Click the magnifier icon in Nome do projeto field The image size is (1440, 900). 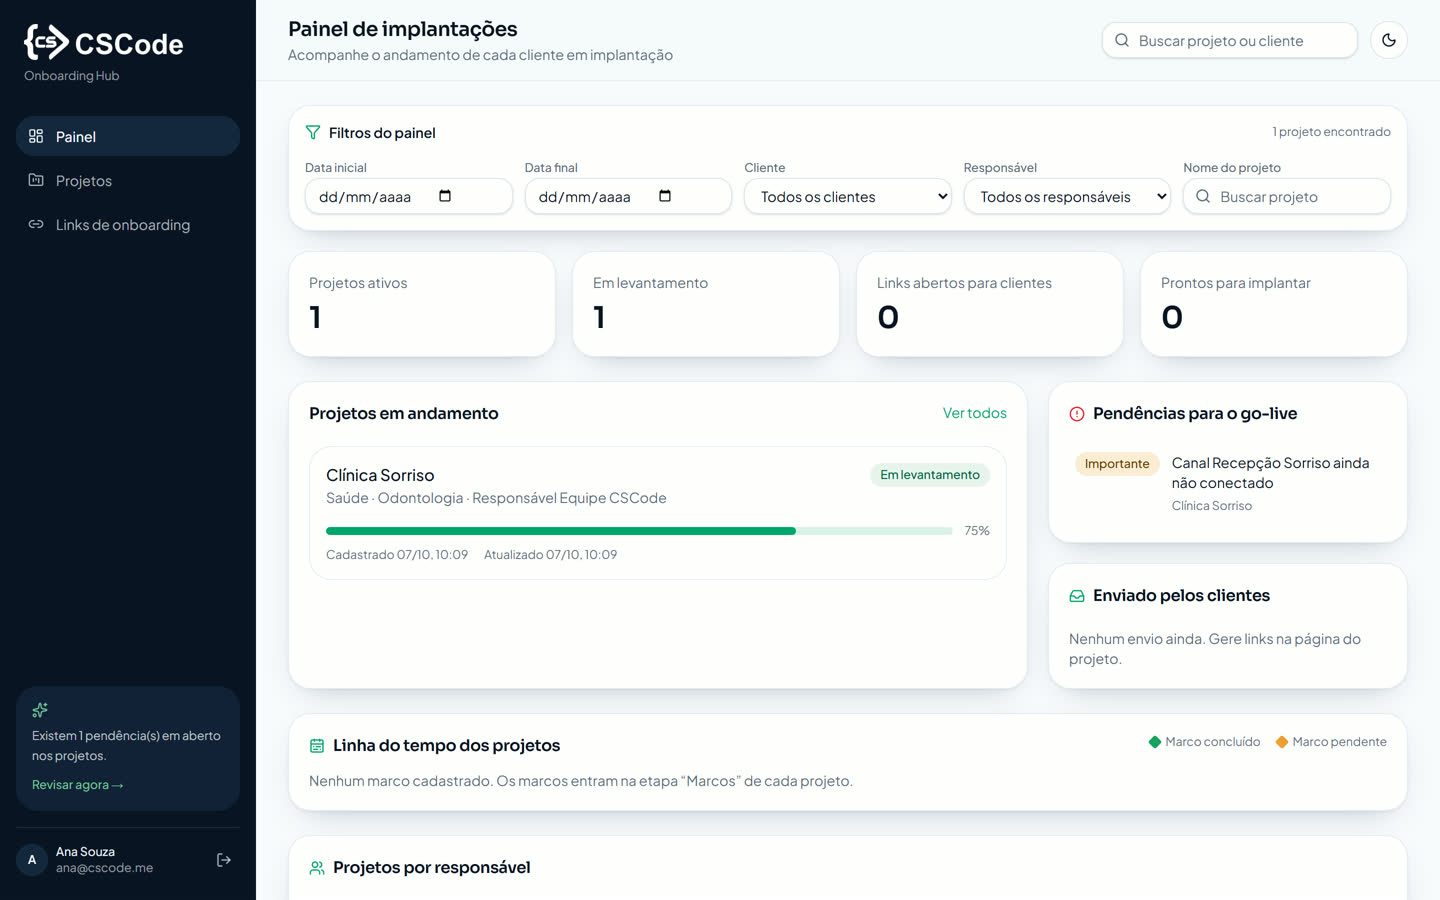pyautogui.click(x=1203, y=196)
